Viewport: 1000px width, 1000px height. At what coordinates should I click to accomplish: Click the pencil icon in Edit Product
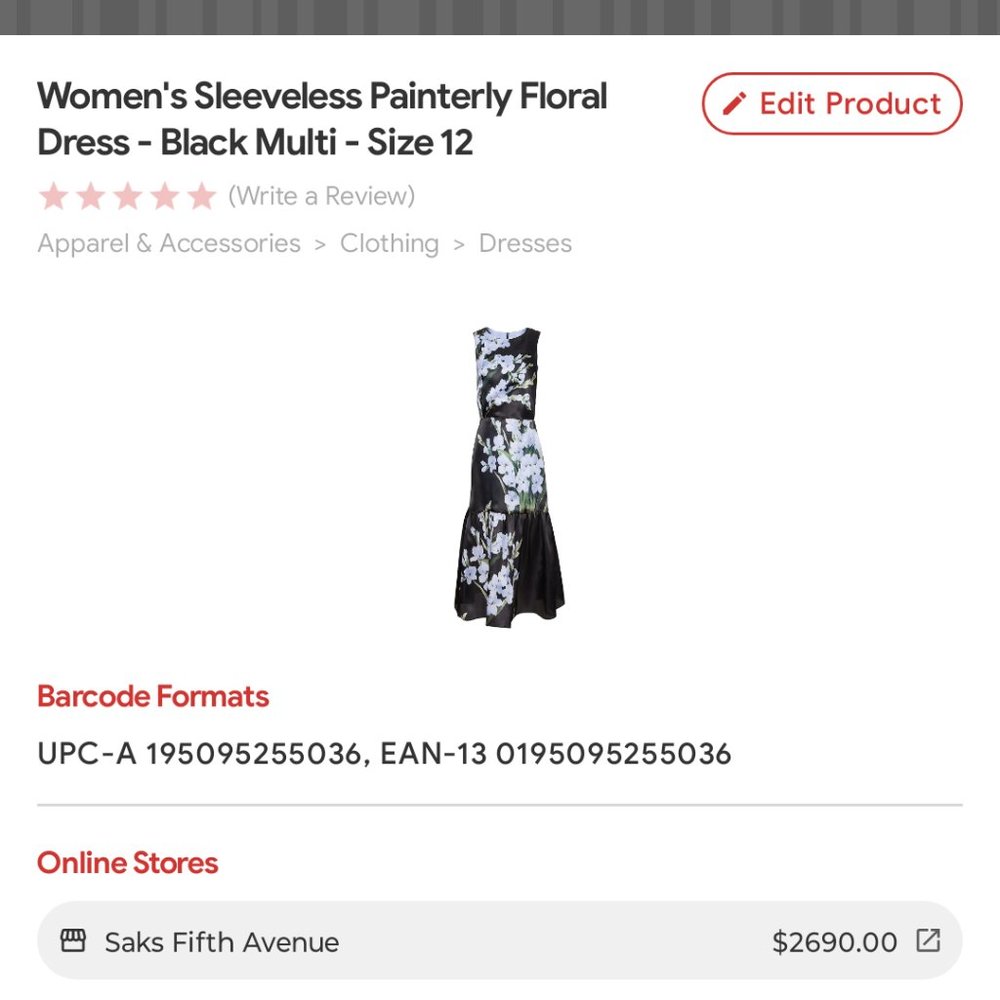click(735, 104)
